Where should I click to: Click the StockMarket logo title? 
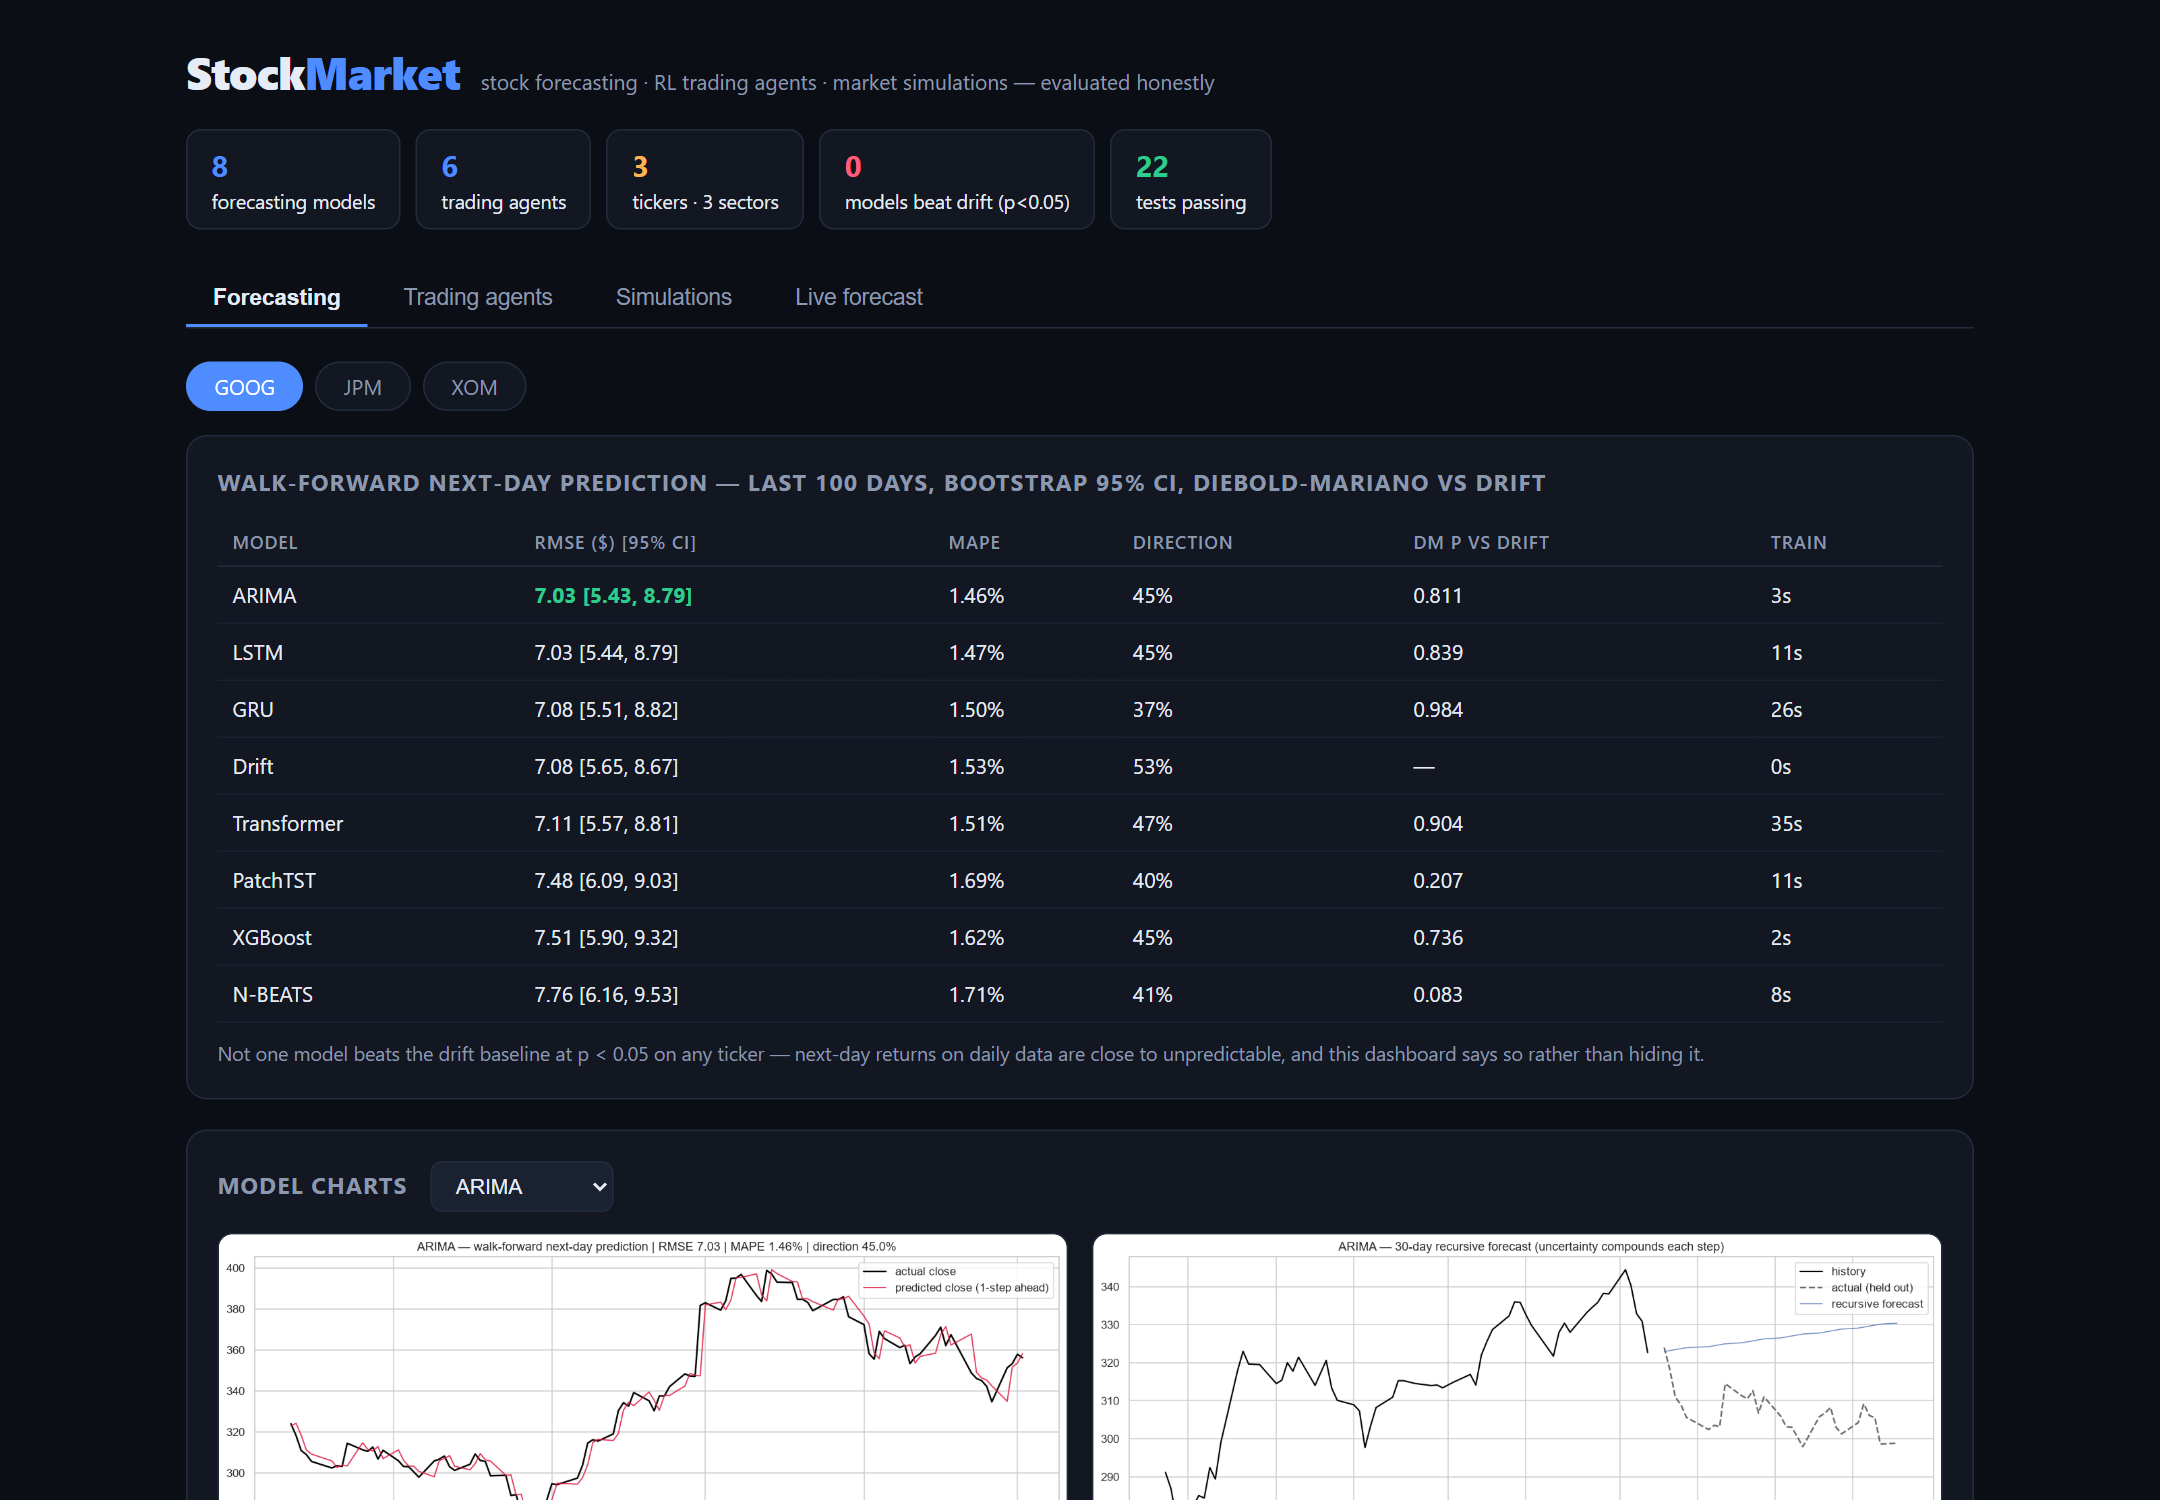point(323,75)
